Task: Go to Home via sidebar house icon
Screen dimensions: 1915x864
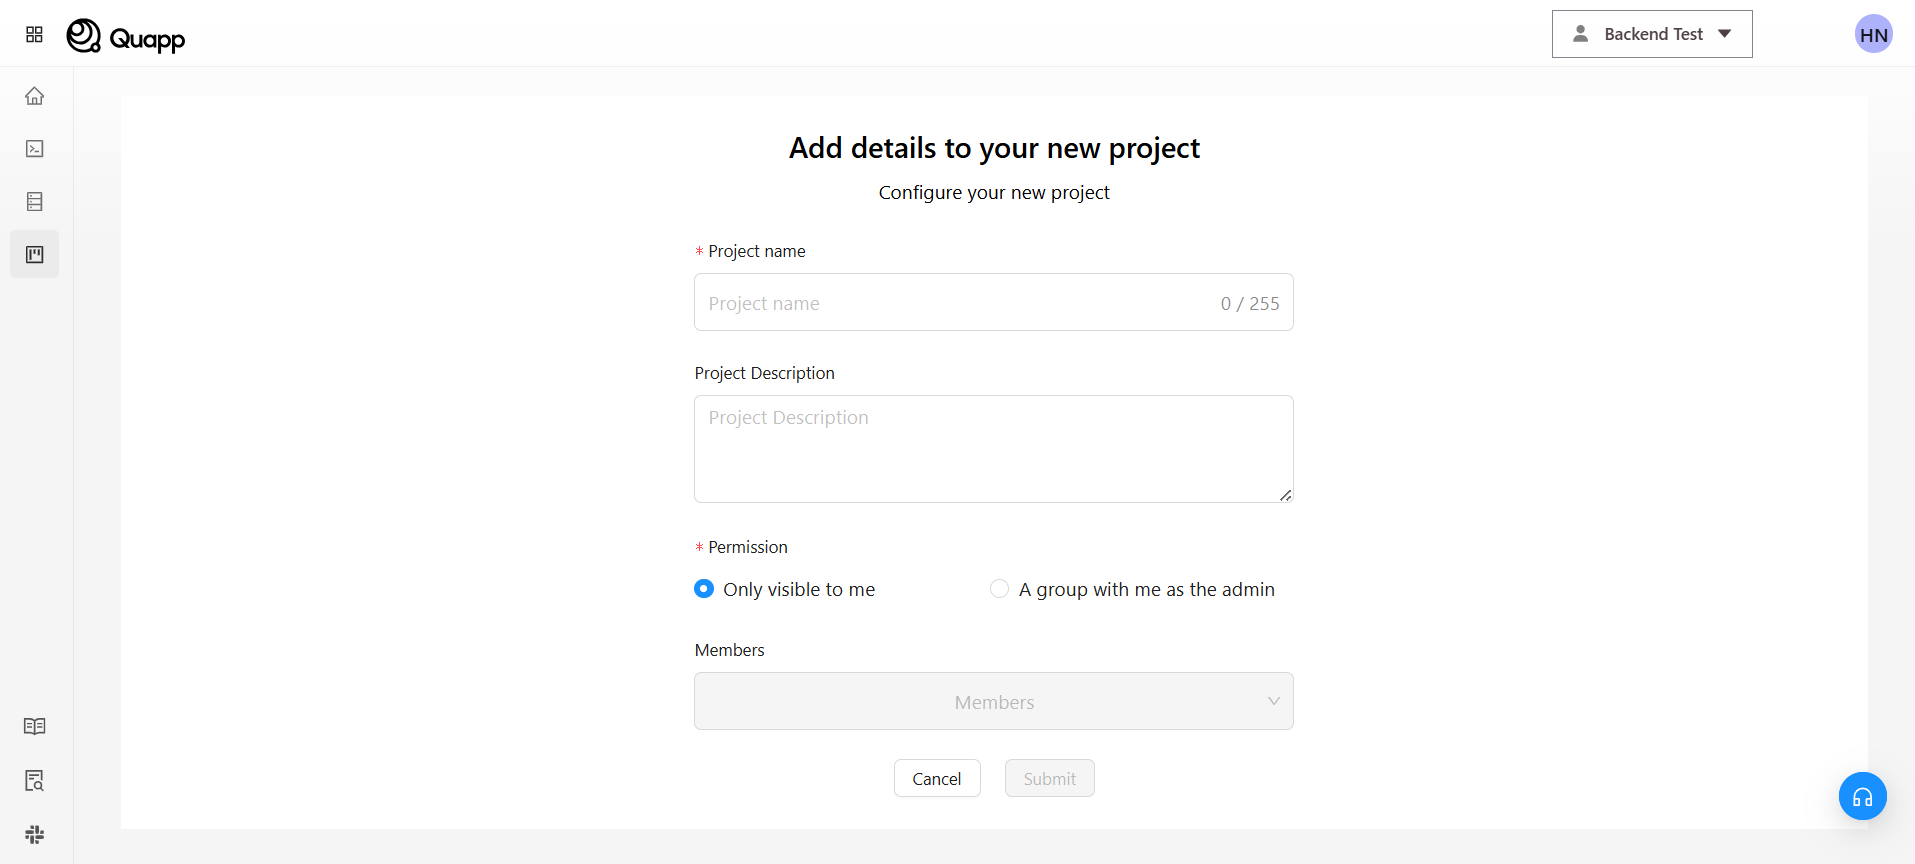Action: pyautogui.click(x=35, y=96)
